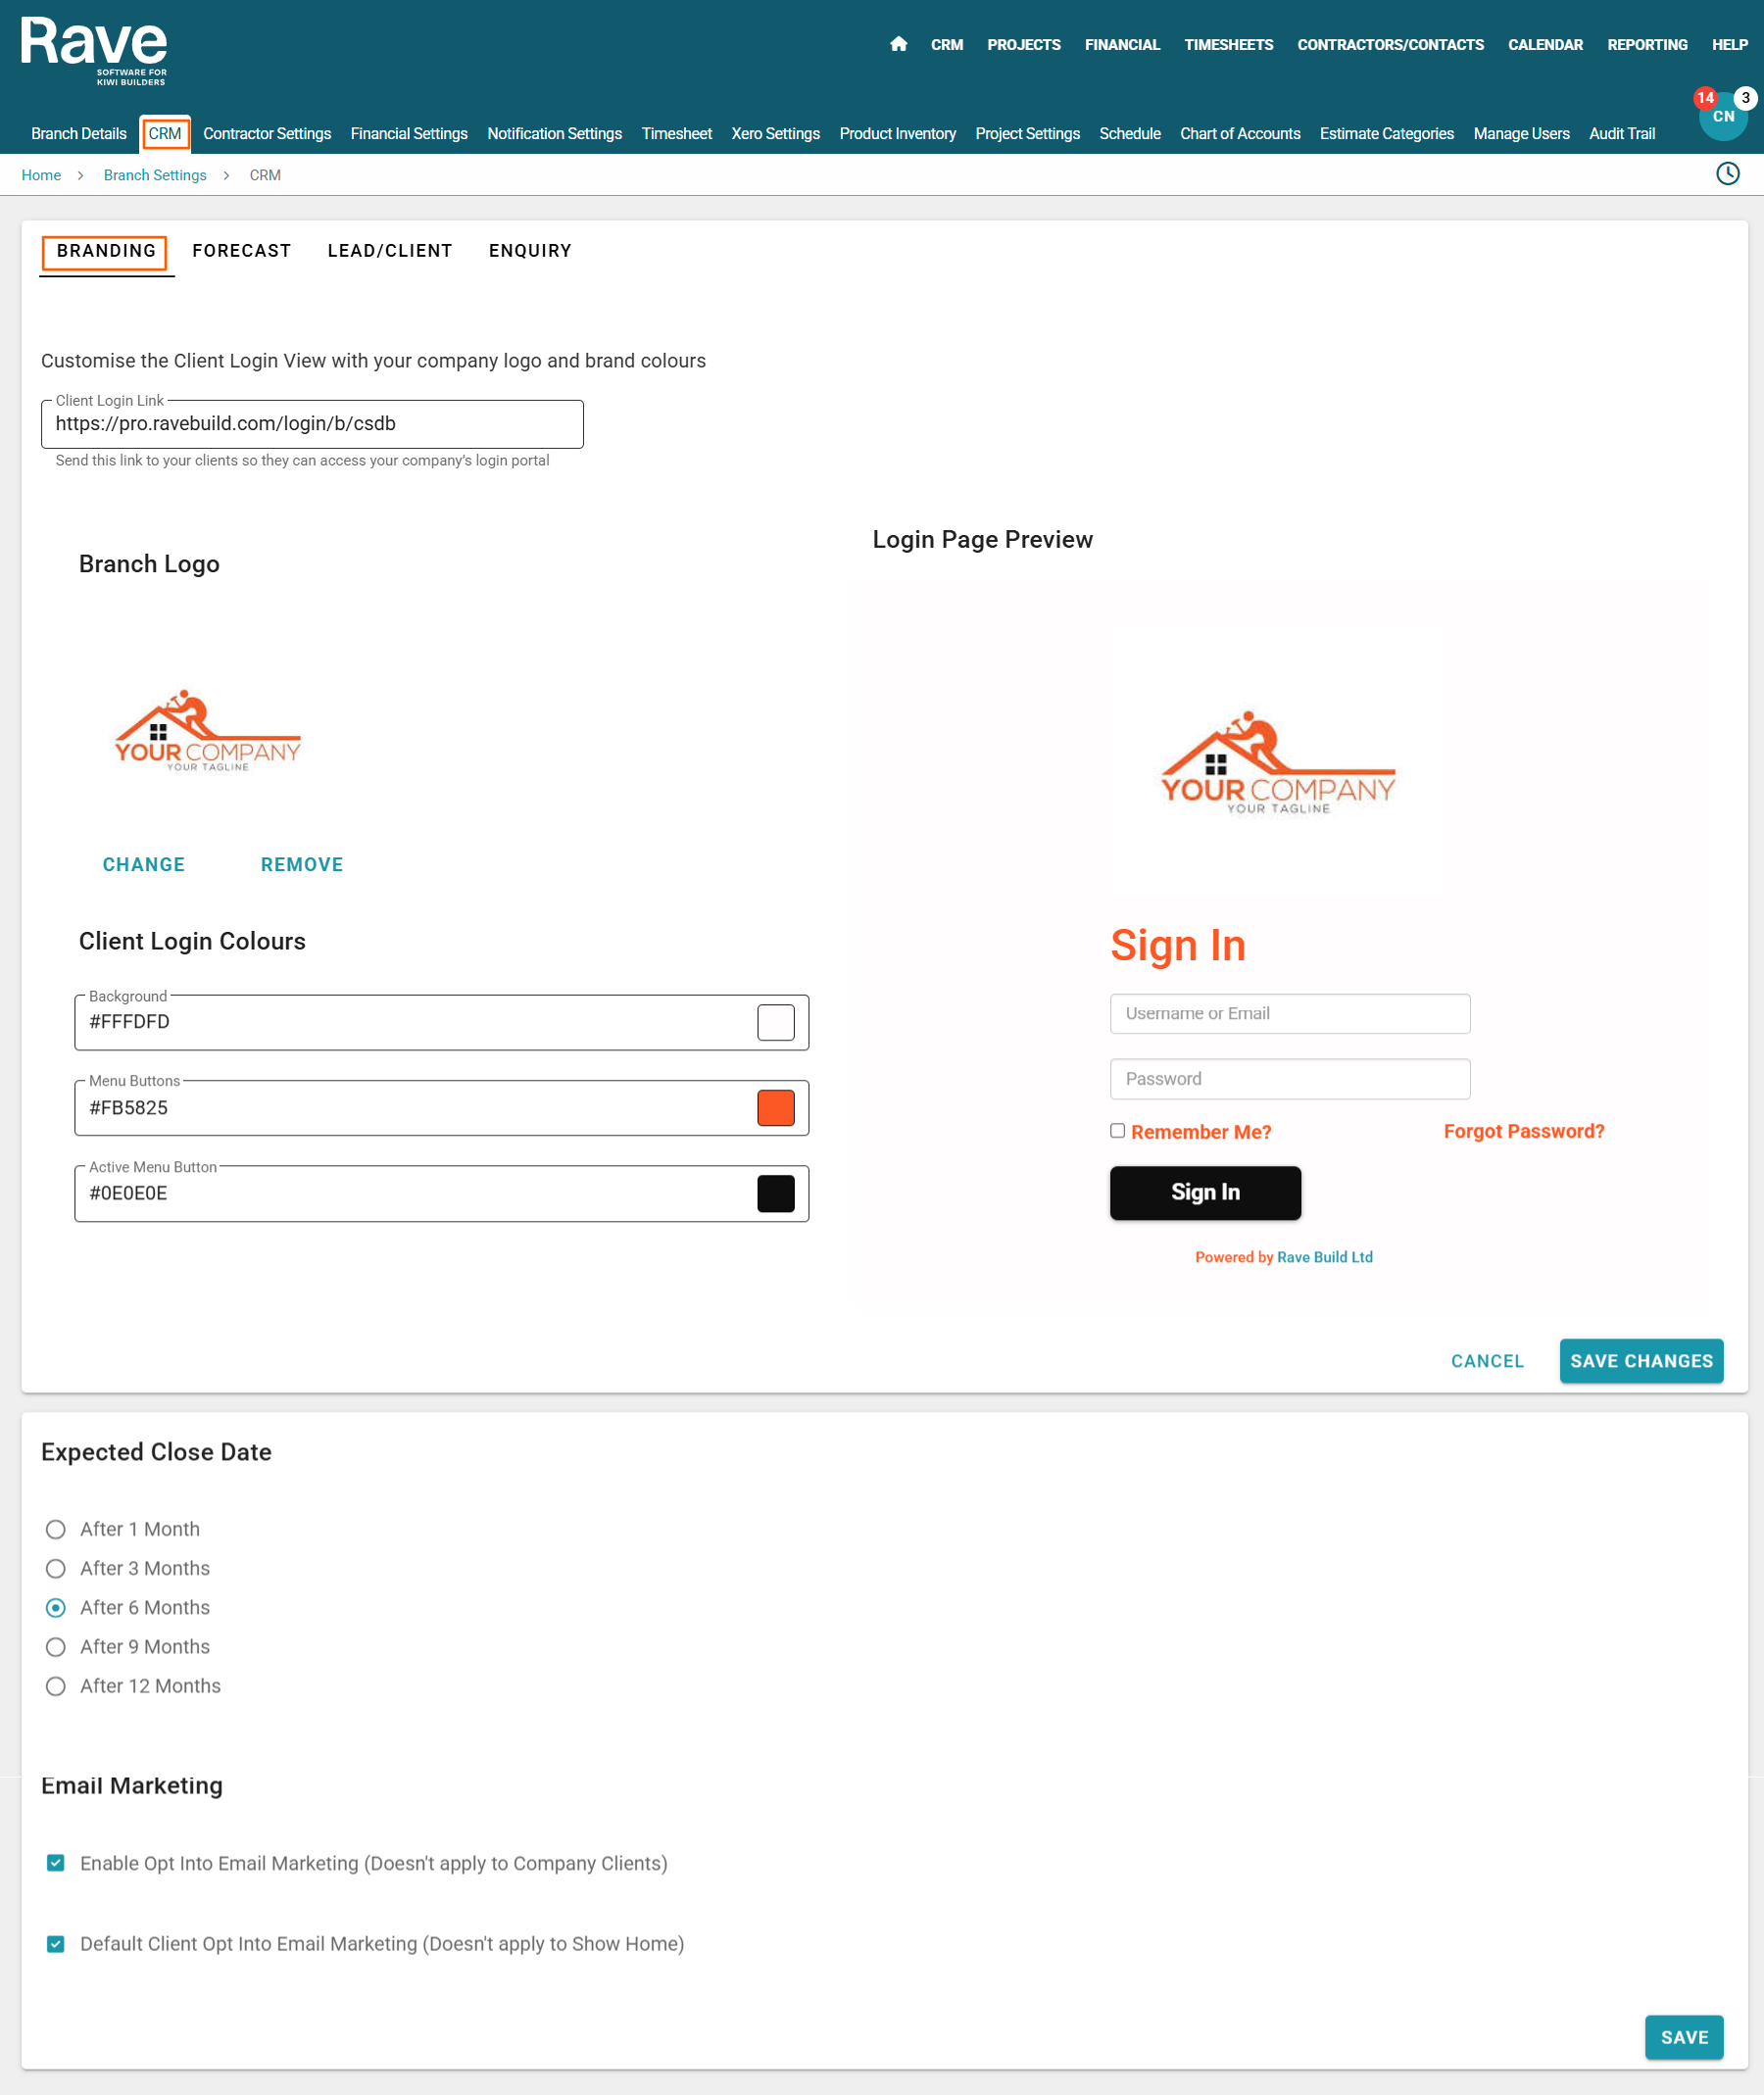Select the After 1 Month option
Viewport: 1764px width, 2095px height.
pyautogui.click(x=56, y=1529)
